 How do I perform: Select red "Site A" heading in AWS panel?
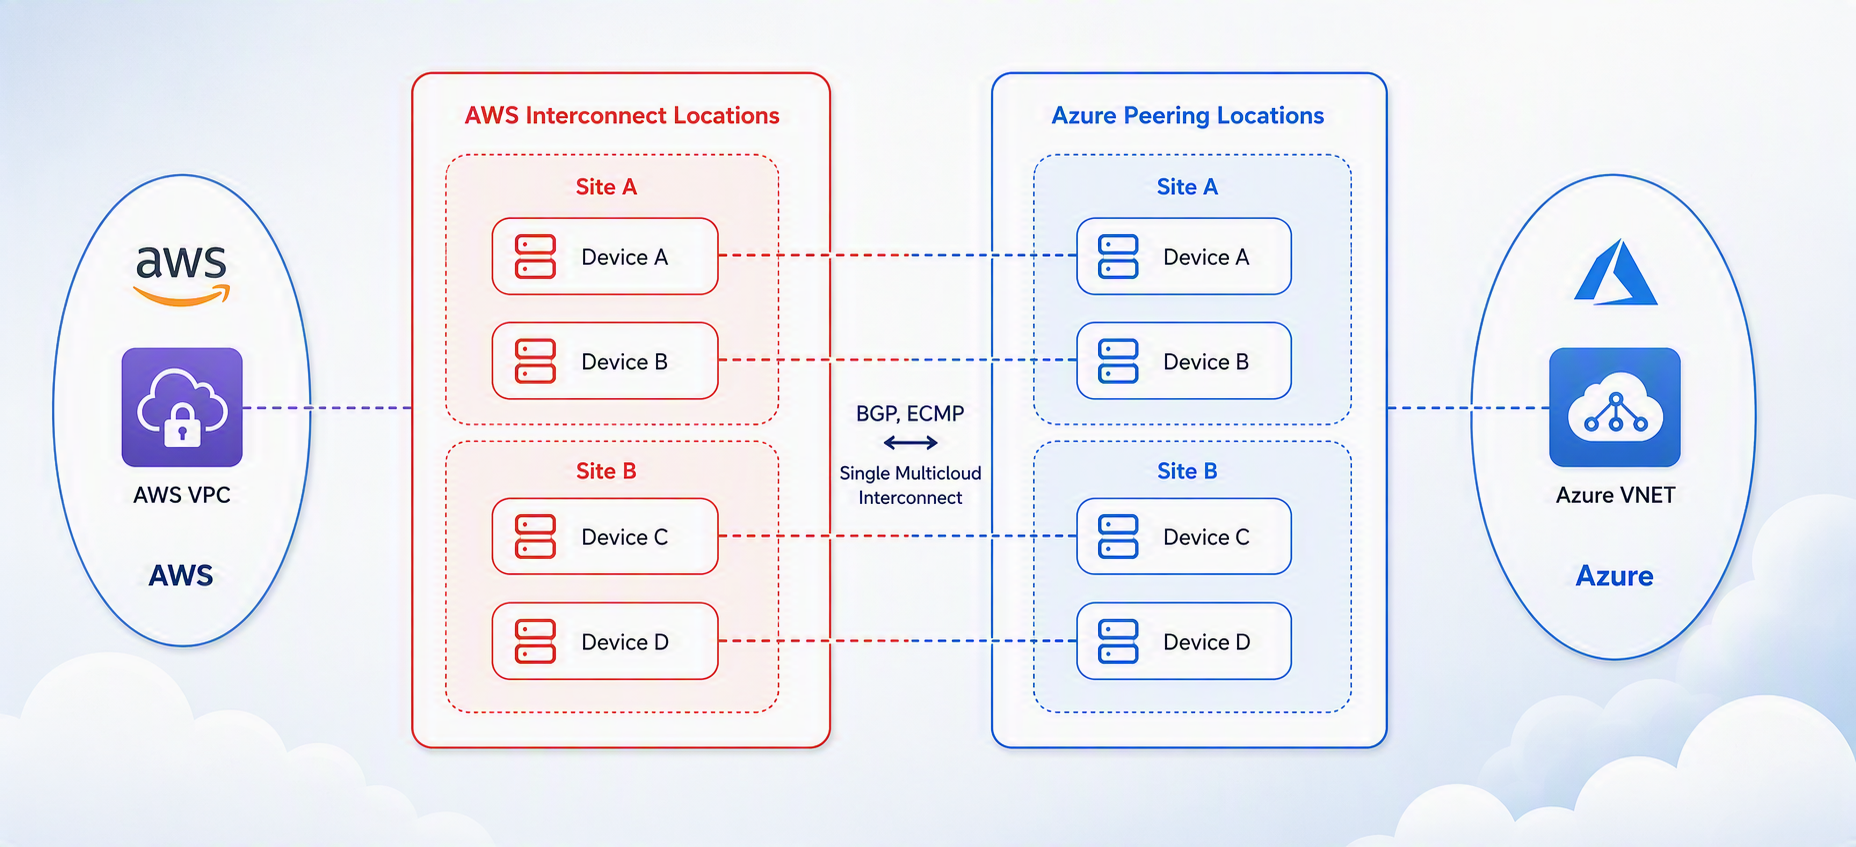point(606,187)
